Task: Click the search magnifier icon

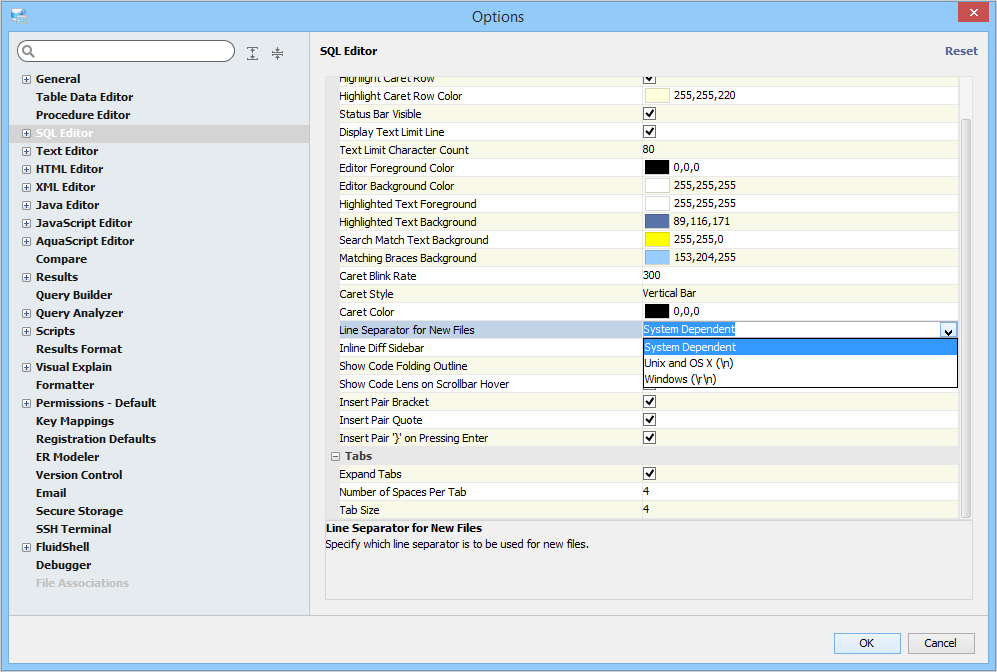Action: coord(28,52)
